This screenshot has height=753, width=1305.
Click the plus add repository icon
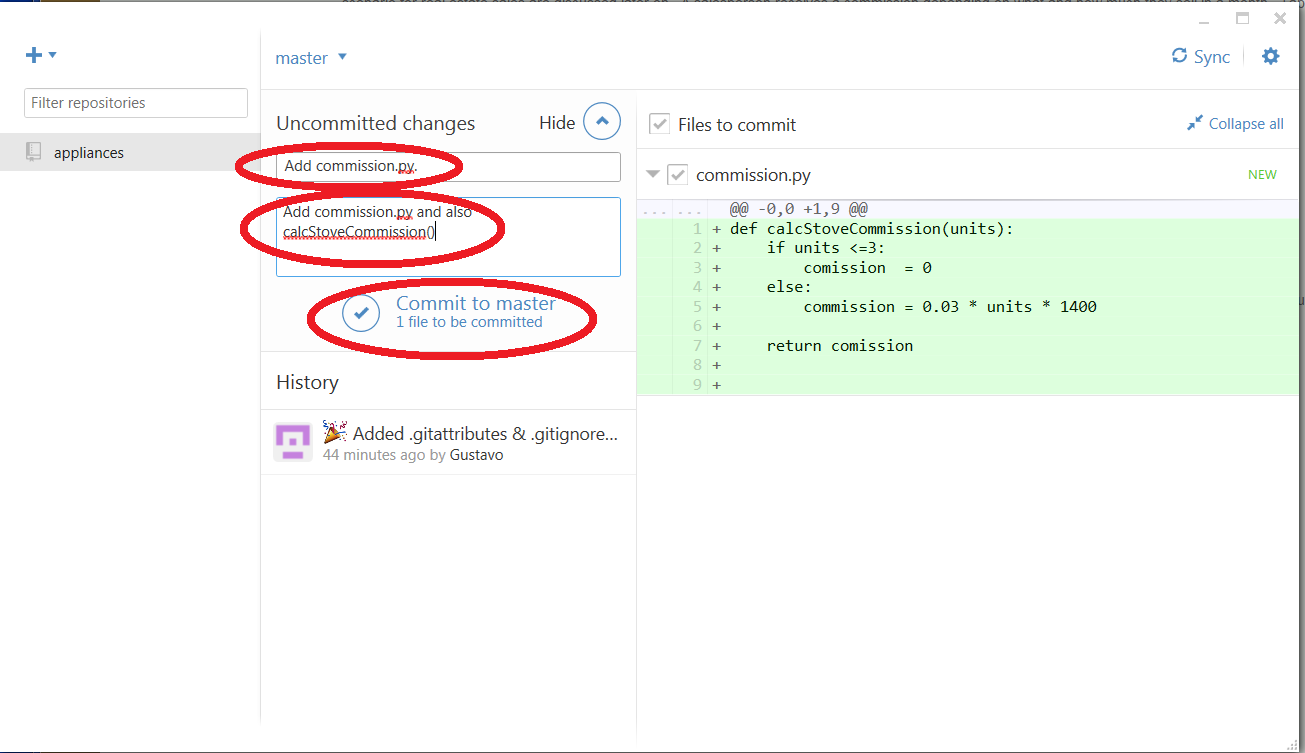tap(34, 55)
